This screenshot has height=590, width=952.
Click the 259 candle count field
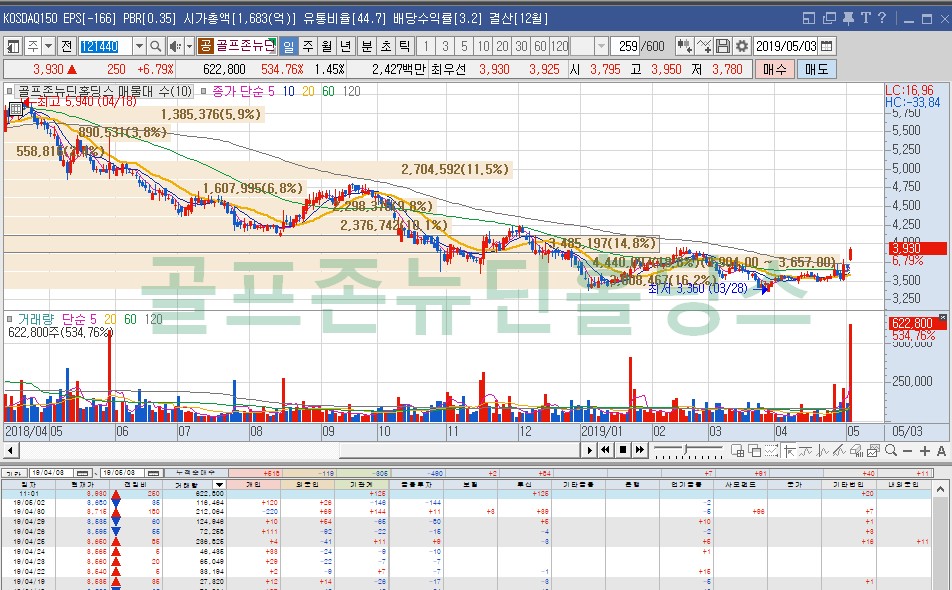tap(626, 46)
